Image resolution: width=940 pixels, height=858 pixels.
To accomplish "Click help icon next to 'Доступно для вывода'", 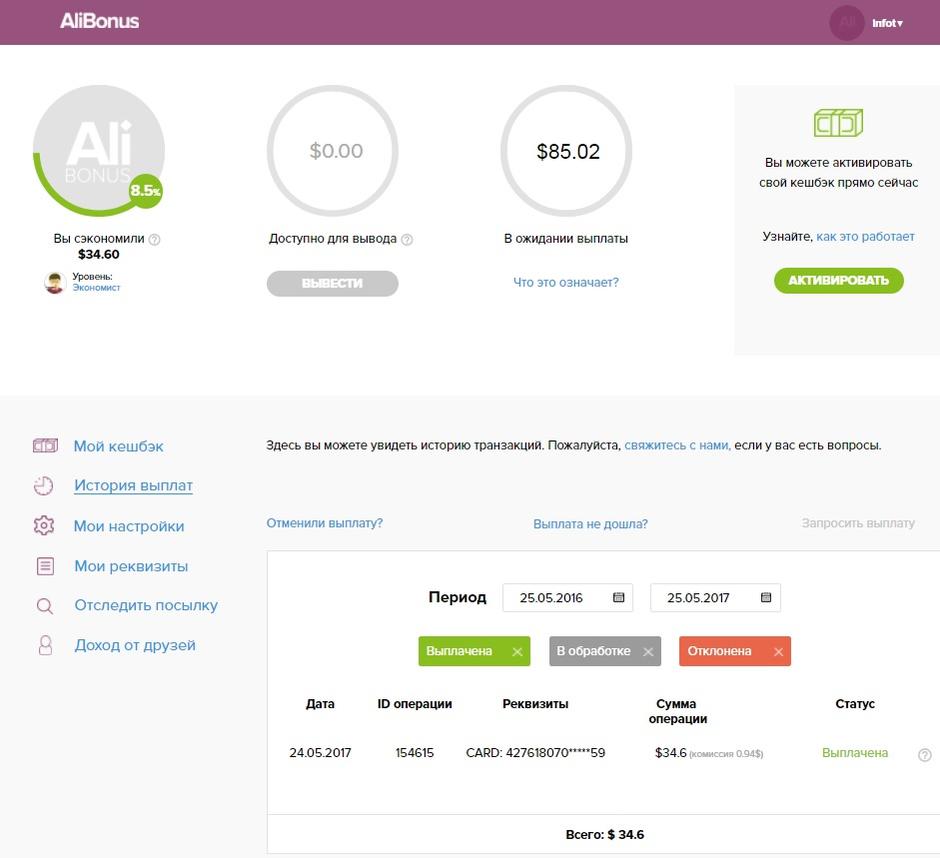I will 406,239.
